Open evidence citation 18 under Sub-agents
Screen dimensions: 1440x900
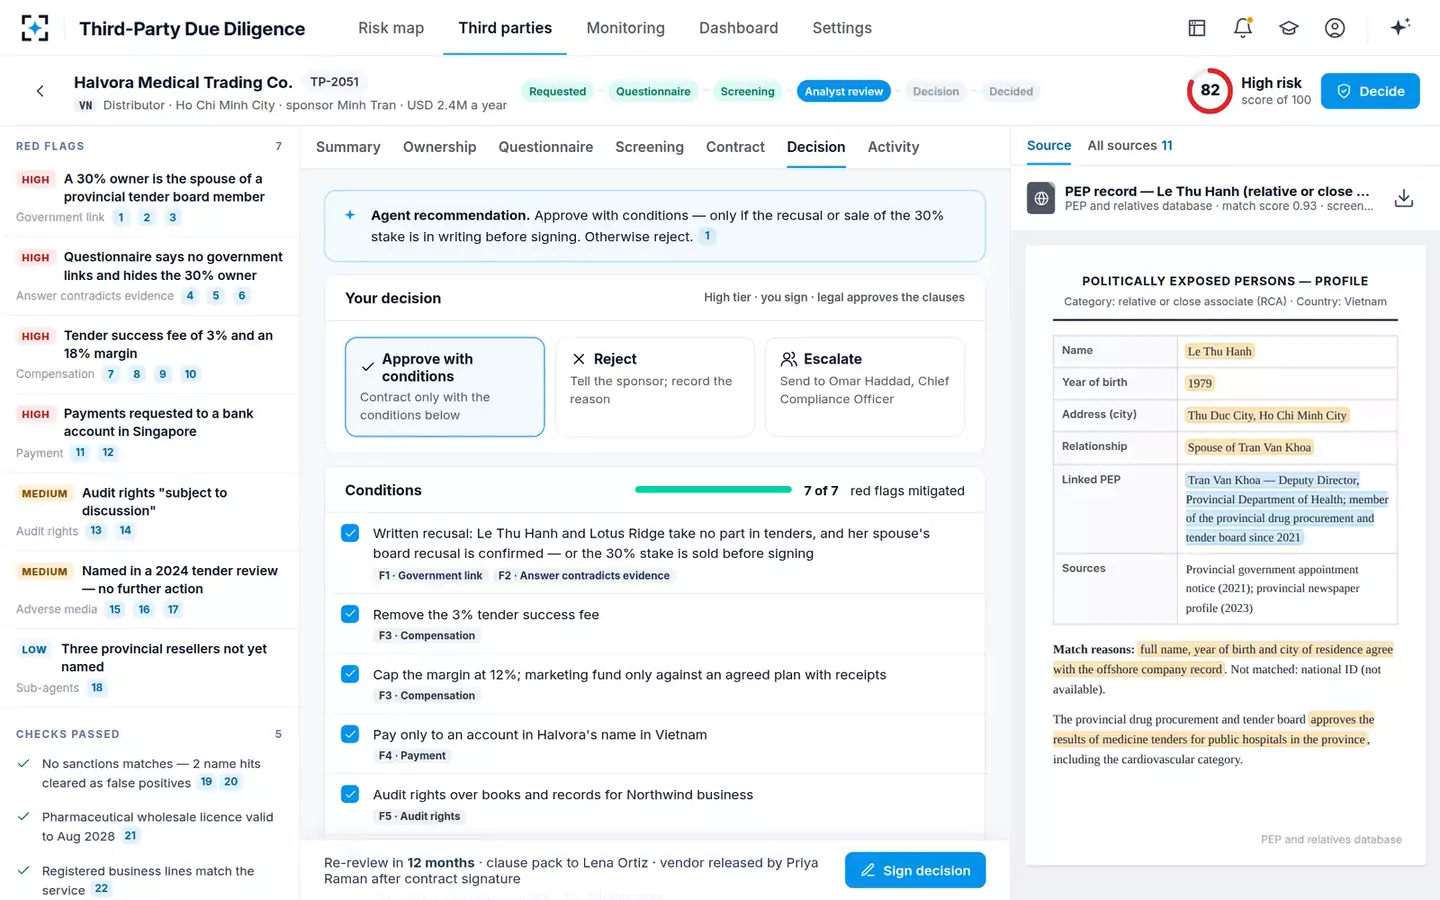click(97, 688)
